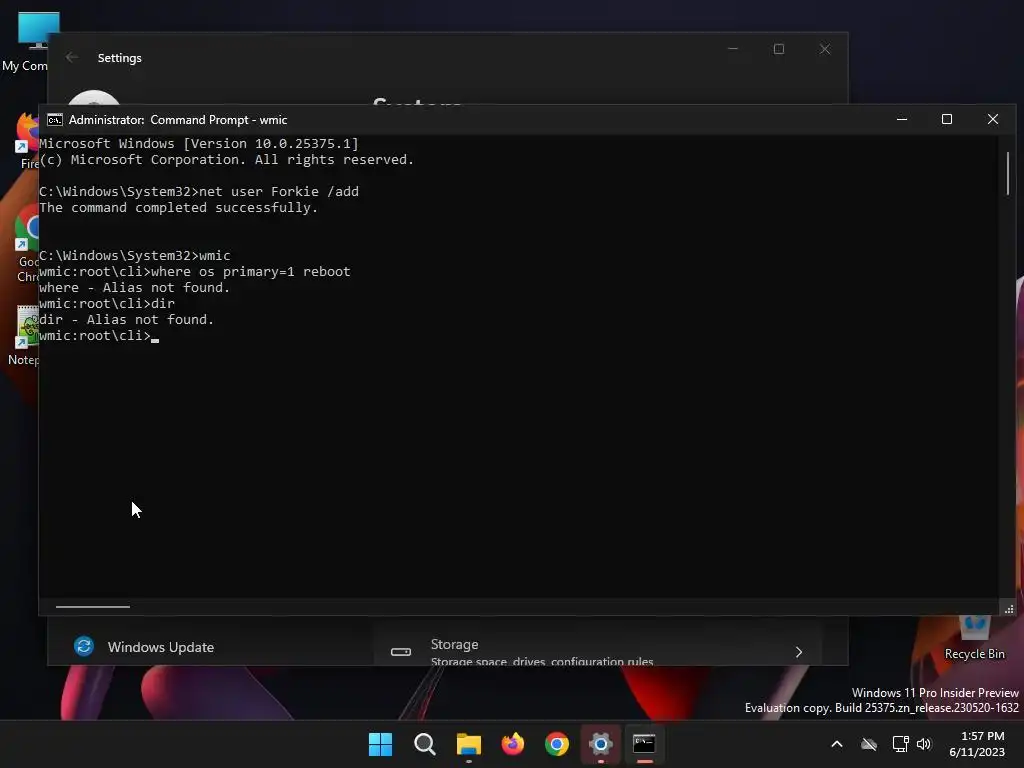Click Microsoft Windows version line
This screenshot has height=768, width=1024.
pyautogui.click(x=199, y=144)
